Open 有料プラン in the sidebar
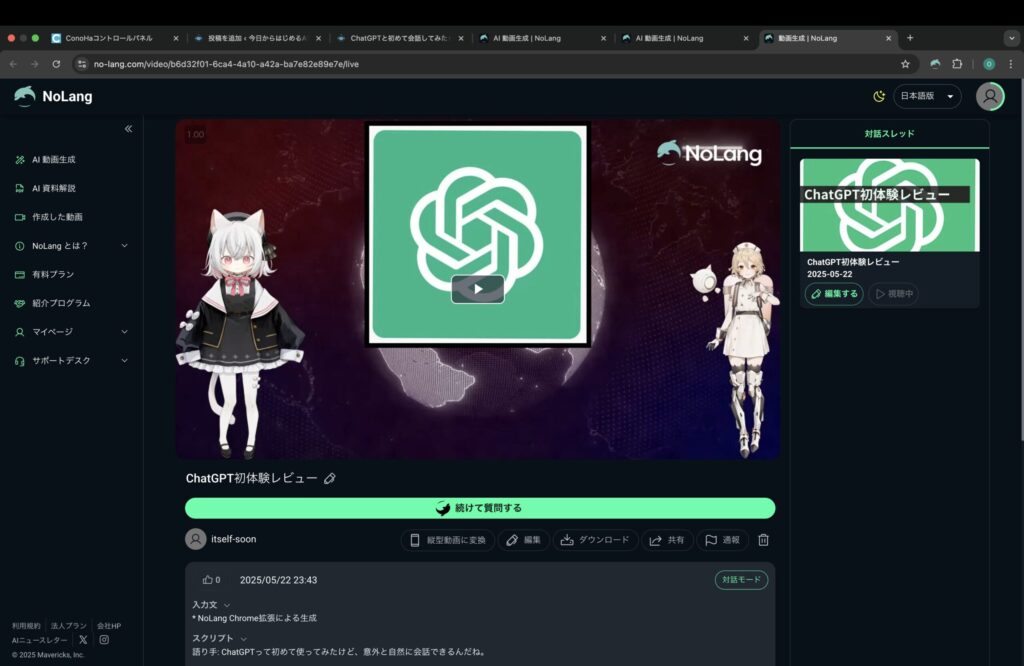The image size is (1024, 666). (53, 274)
